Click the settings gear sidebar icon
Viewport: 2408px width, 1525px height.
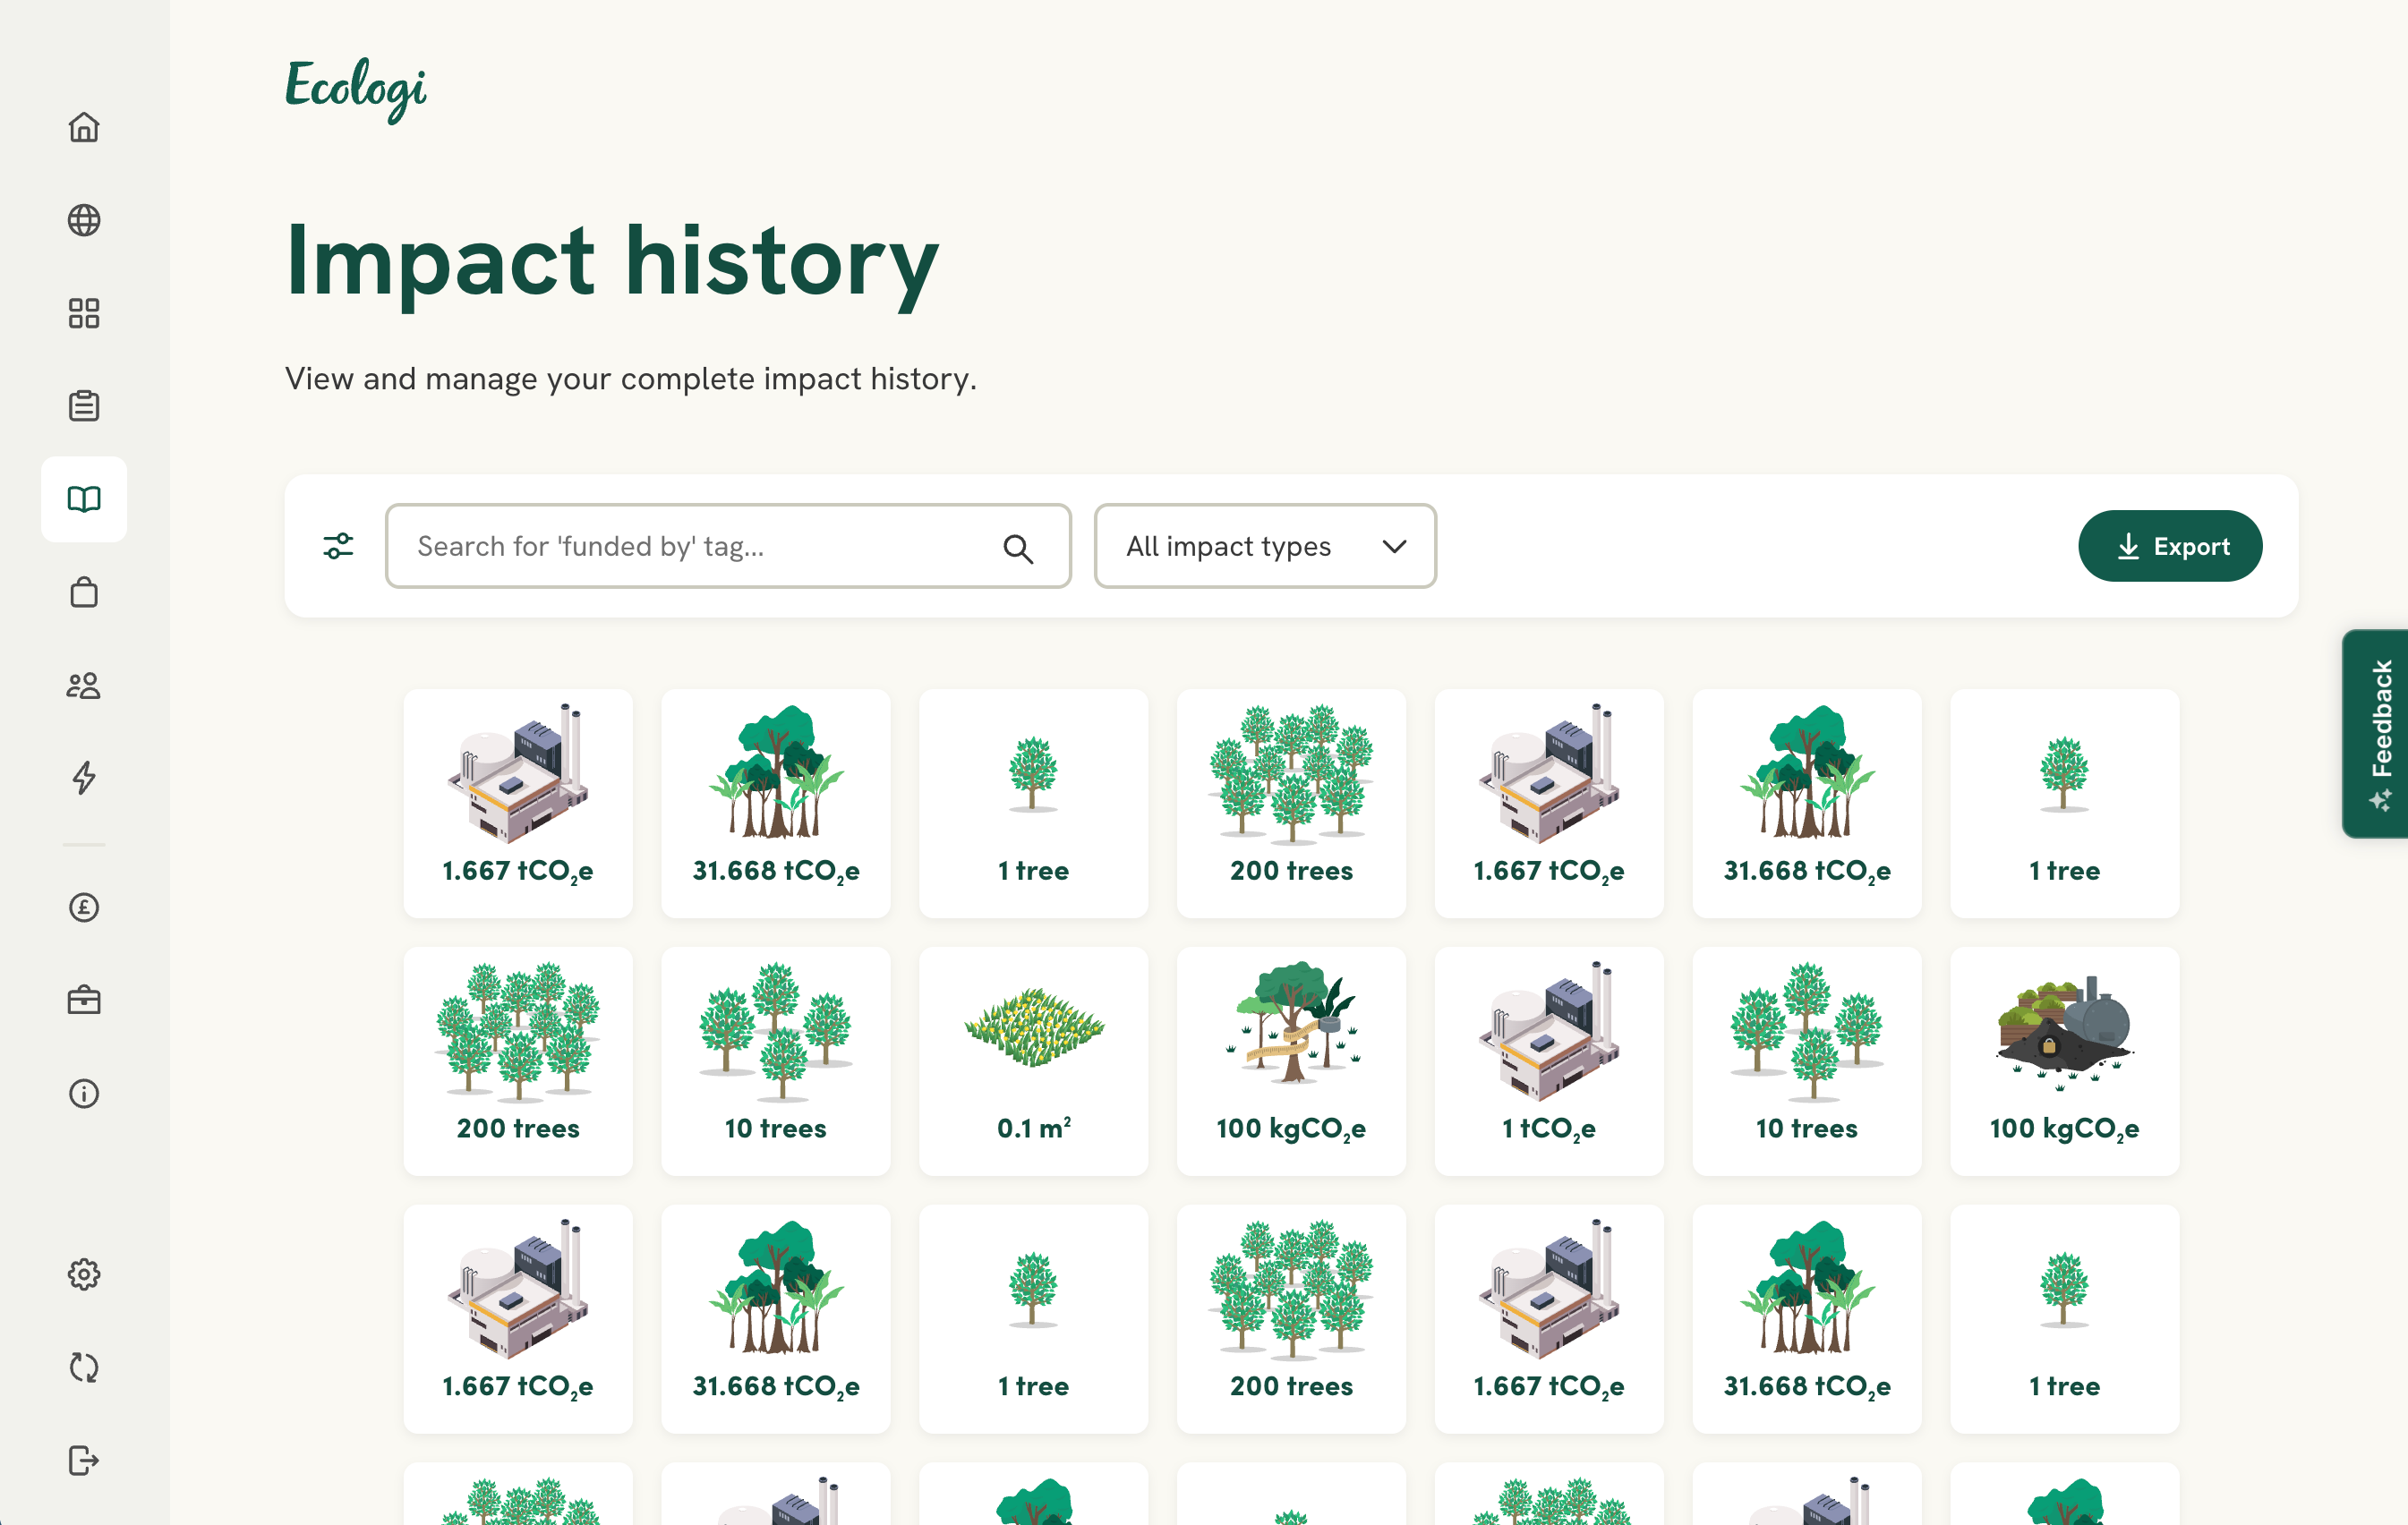tap(84, 1274)
